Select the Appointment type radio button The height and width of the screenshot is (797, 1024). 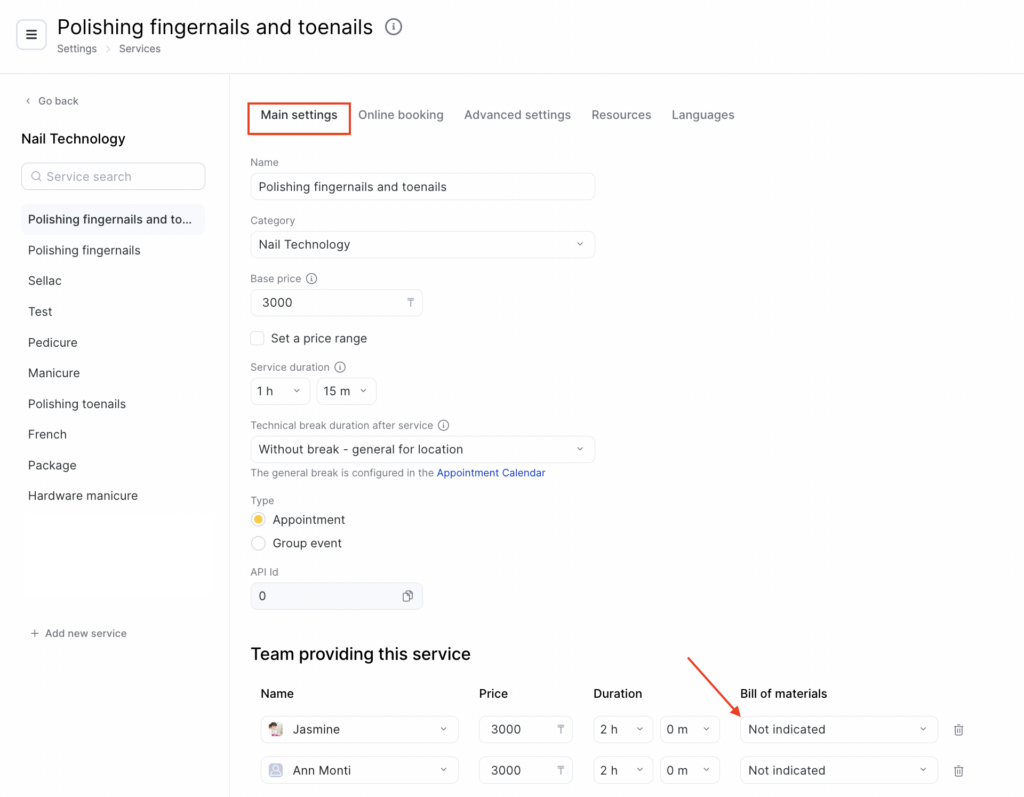pyautogui.click(x=258, y=520)
